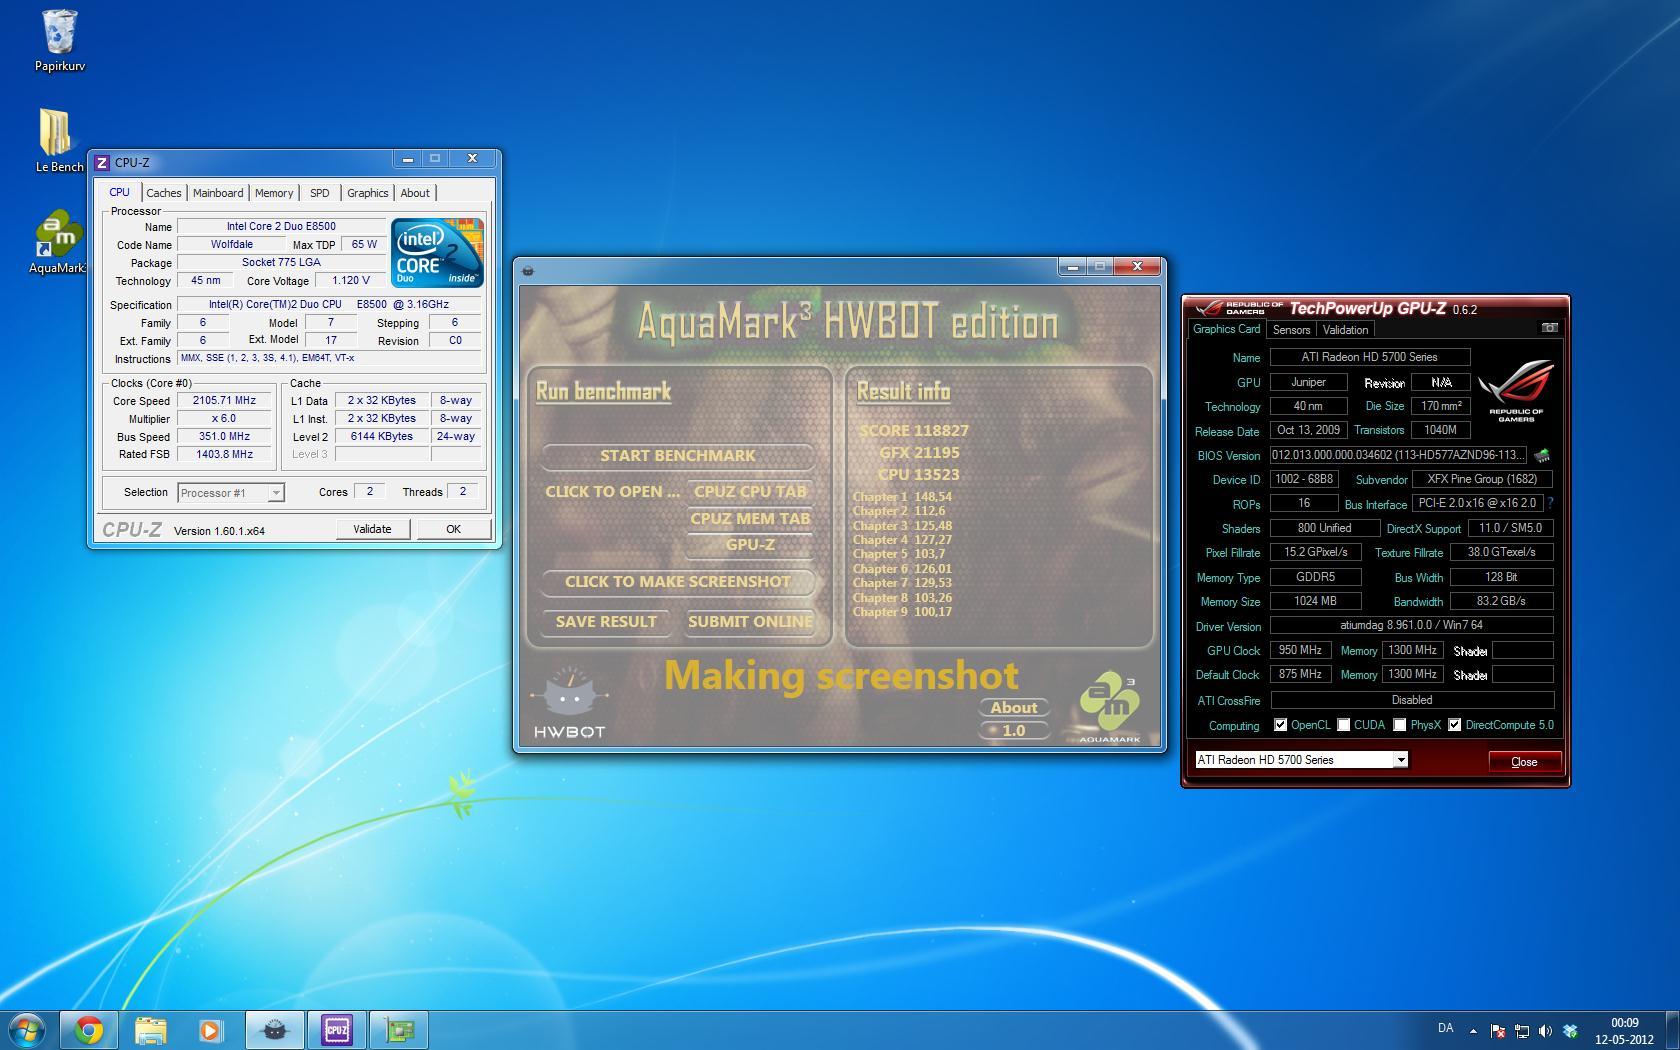Click the BIOS save chip icon in GPU-Z
The height and width of the screenshot is (1050, 1680).
[x=1542, y=455]
